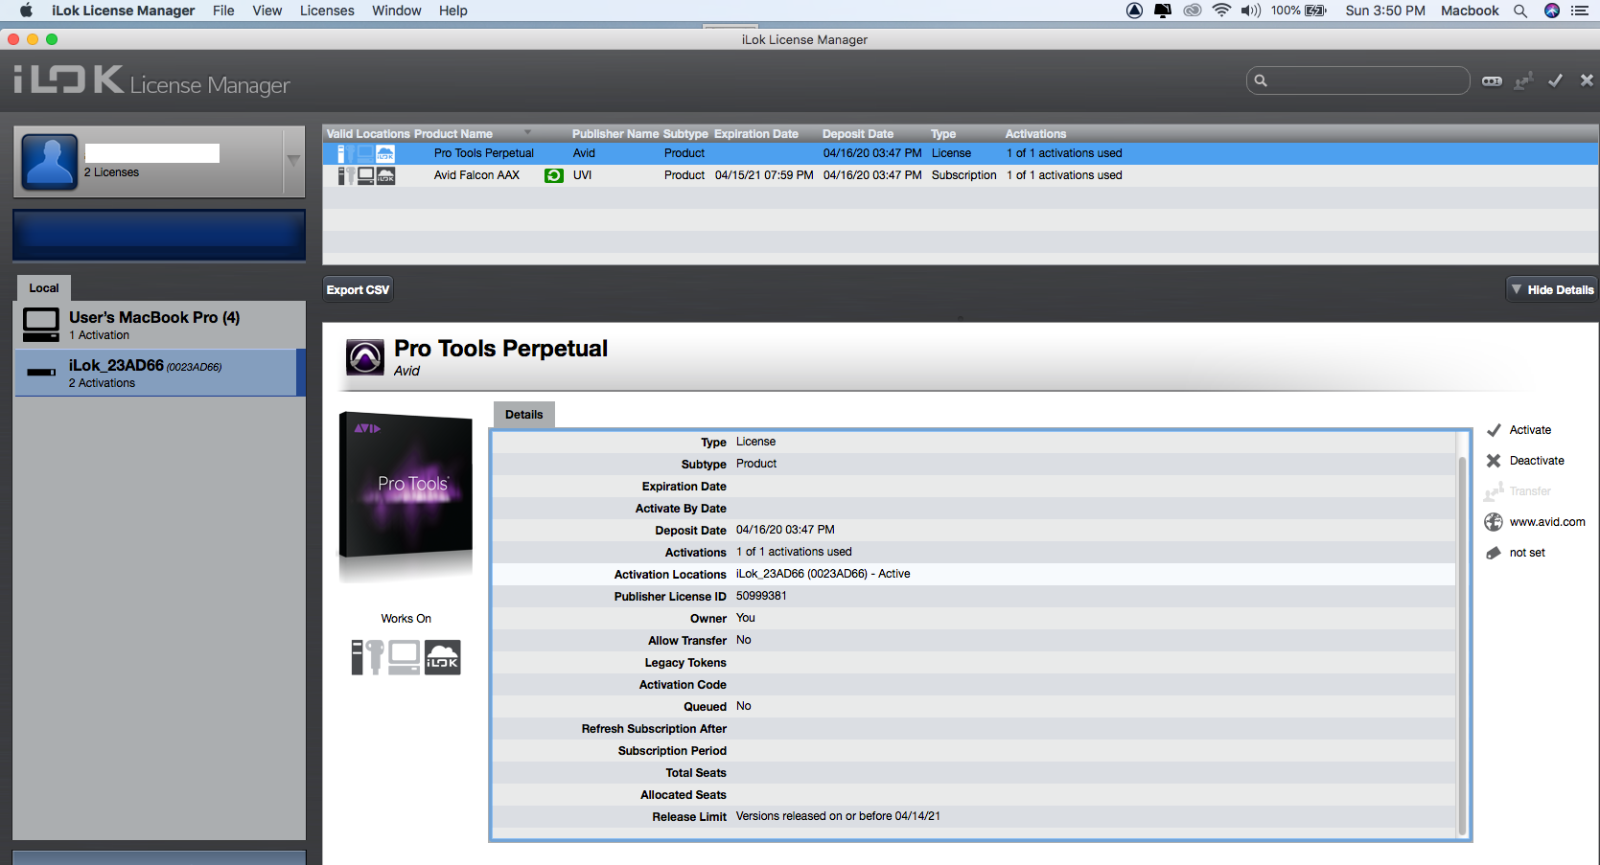Screen dimensions: 1600x865
Task: Click the green refresh subscription icon on Avid Falcon AAX
Action: 553,175
